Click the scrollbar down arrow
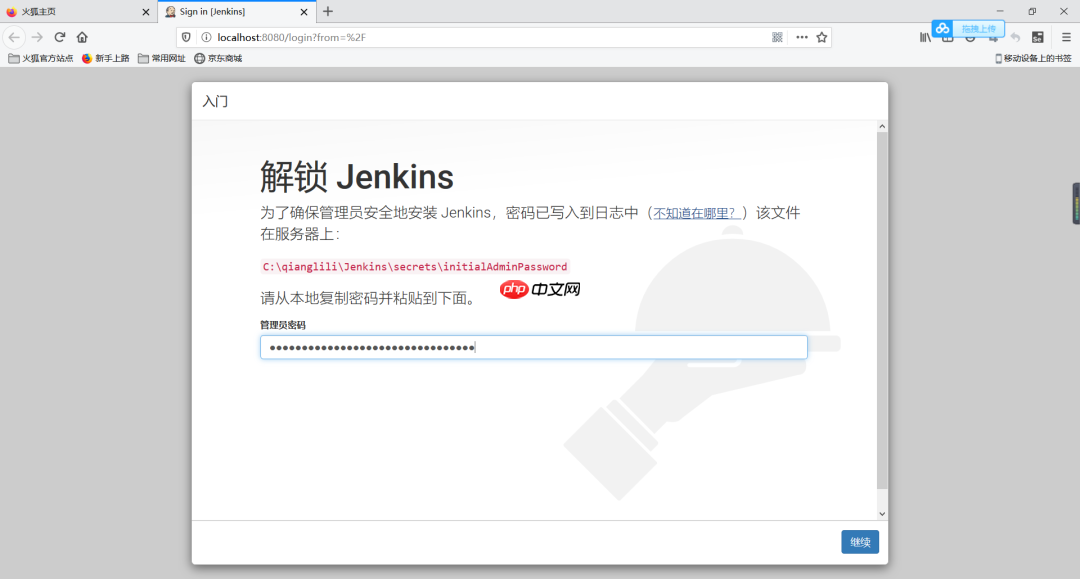The image size is (1080, 579). 881,513
